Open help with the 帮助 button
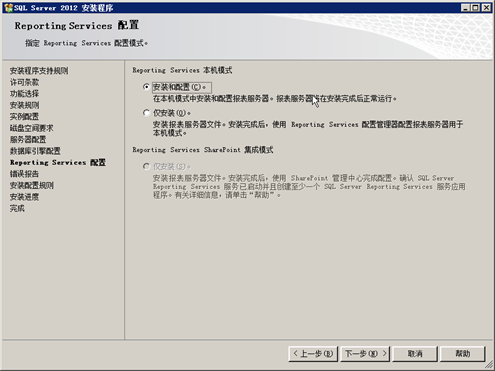Image resolution: width=495 pixels, height=371 pixels. 463,353
